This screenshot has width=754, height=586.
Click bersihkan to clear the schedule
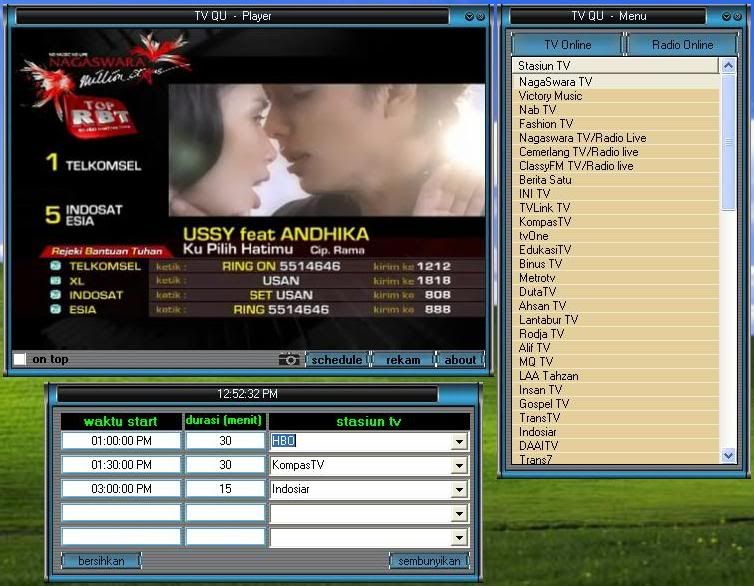pos(101,561)
